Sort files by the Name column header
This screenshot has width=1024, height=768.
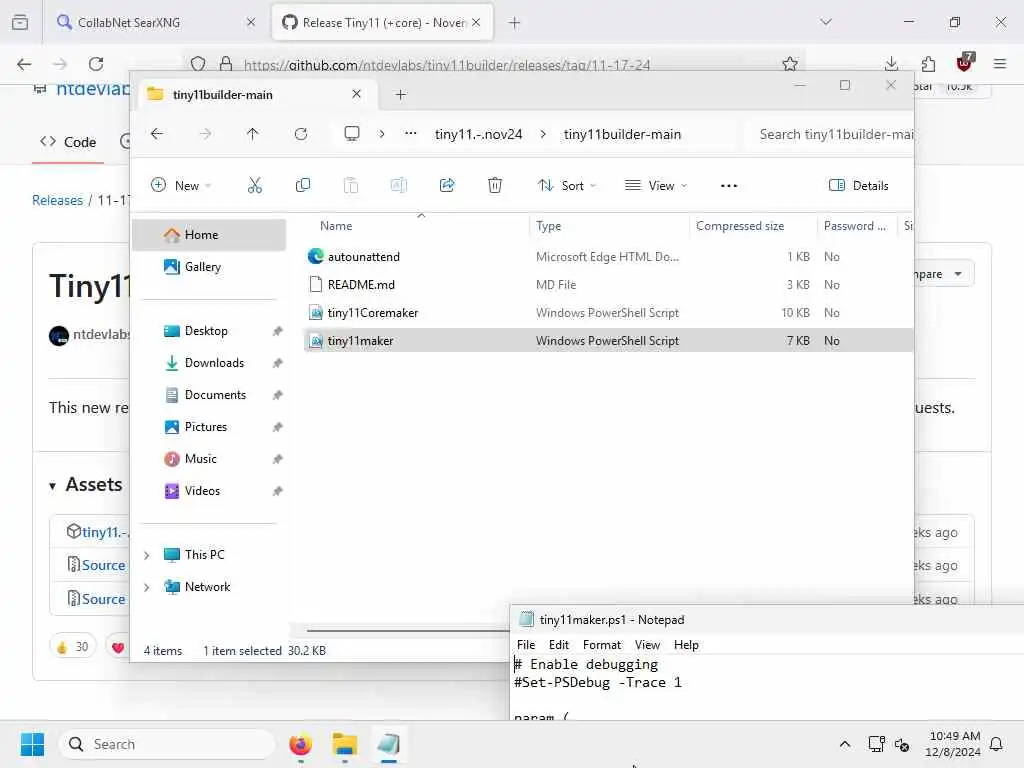pyautogui.click(x=336, y=226)
